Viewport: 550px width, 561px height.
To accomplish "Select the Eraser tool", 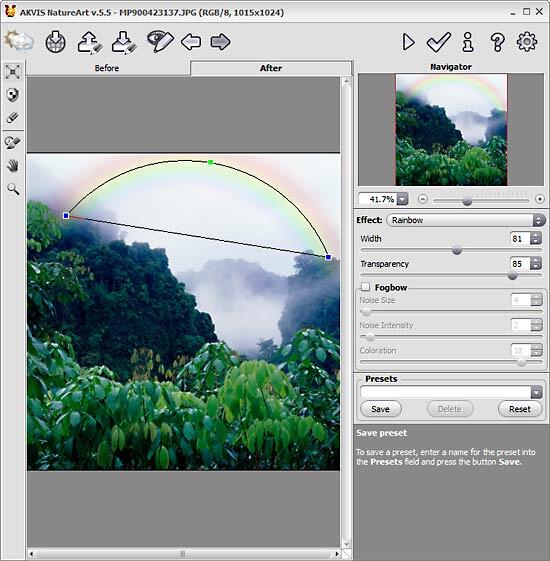I will 13,118.
